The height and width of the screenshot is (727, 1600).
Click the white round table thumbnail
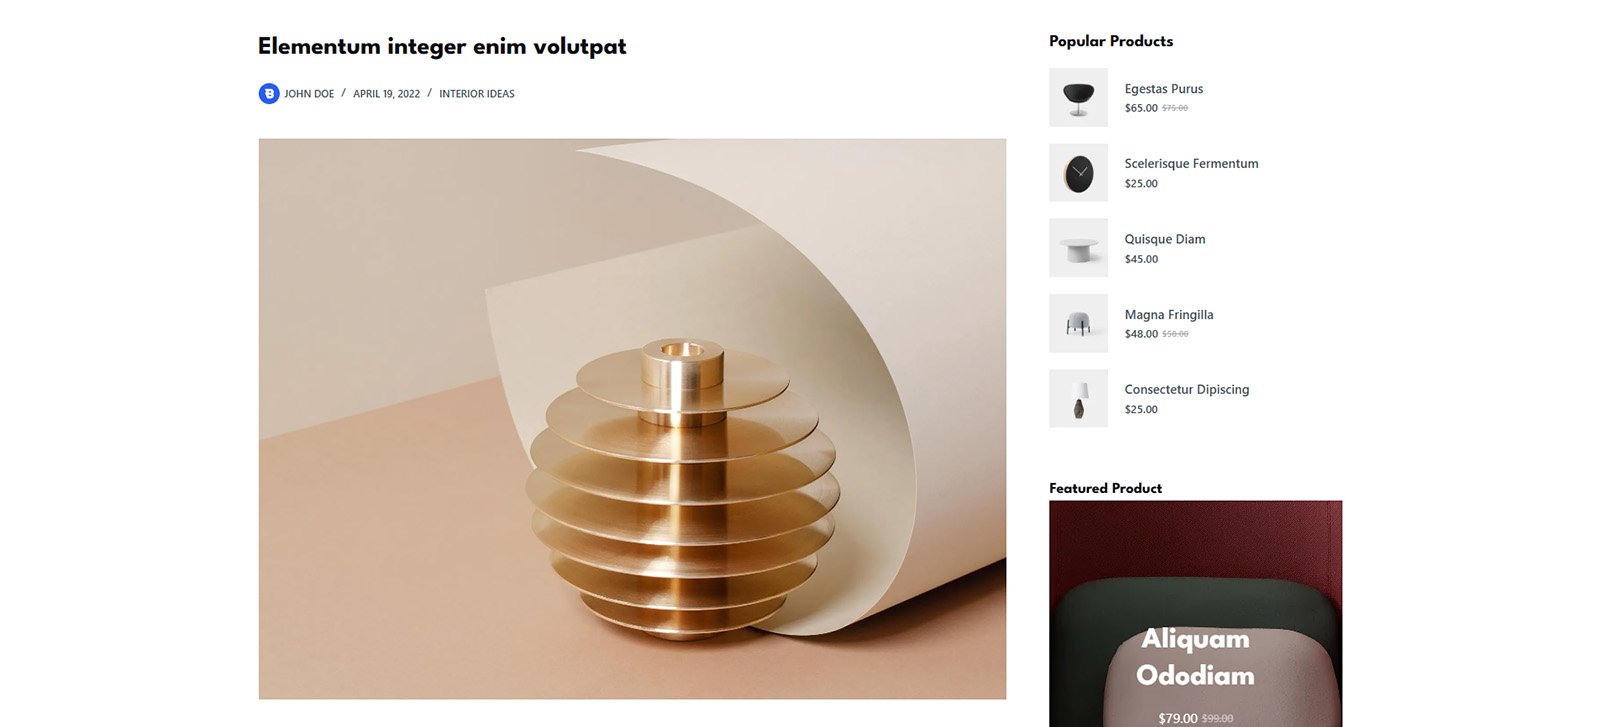pos(1078,248)
